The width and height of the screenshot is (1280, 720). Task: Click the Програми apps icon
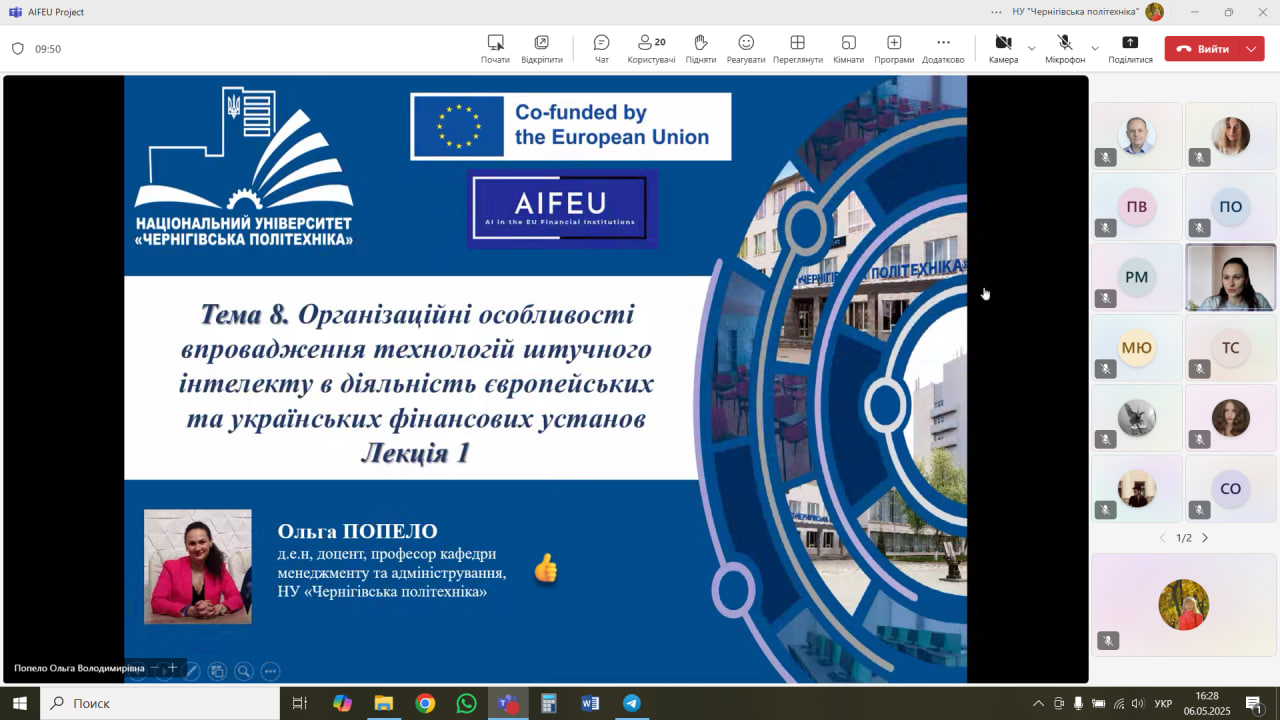(x=894, y=48)
